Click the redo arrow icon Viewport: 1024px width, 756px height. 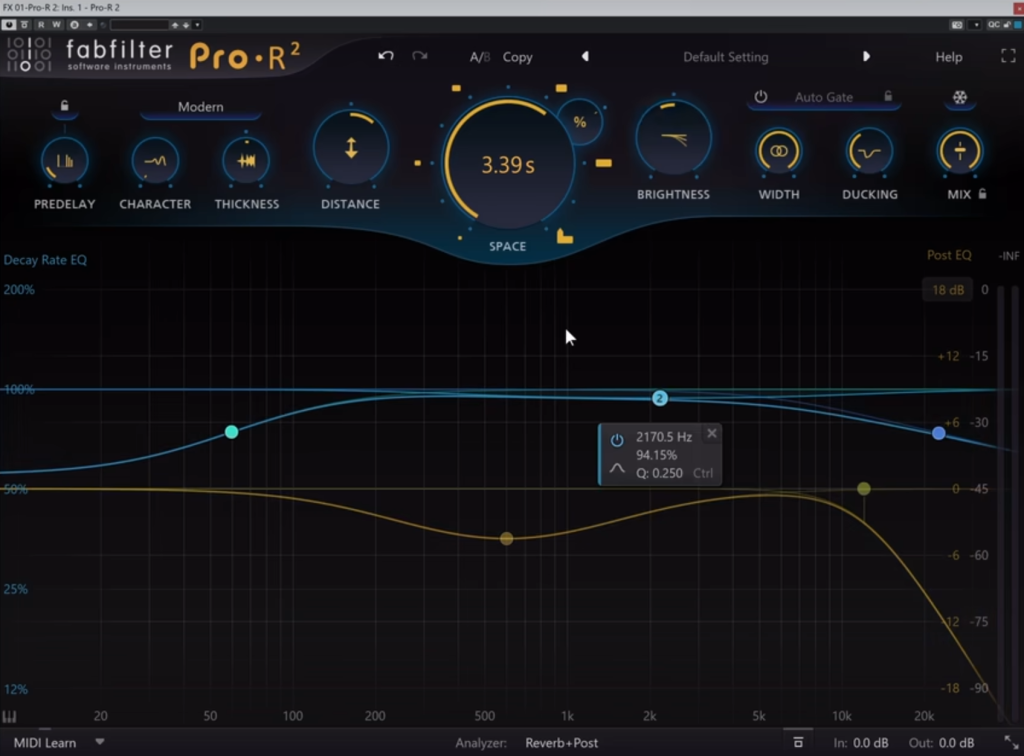click(420, 56)
